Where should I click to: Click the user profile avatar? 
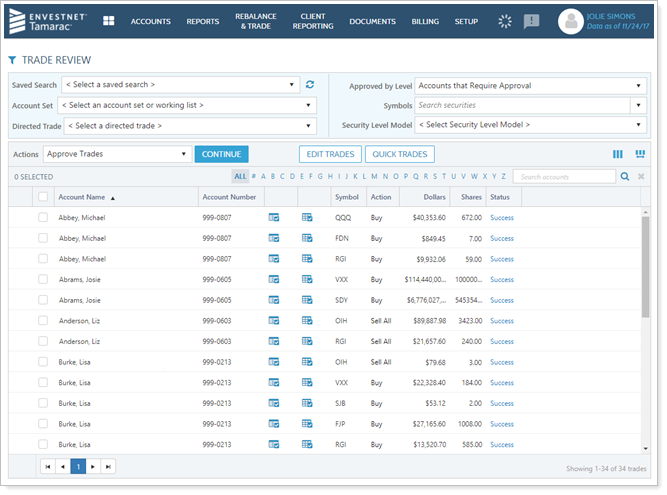click(570, 21)
